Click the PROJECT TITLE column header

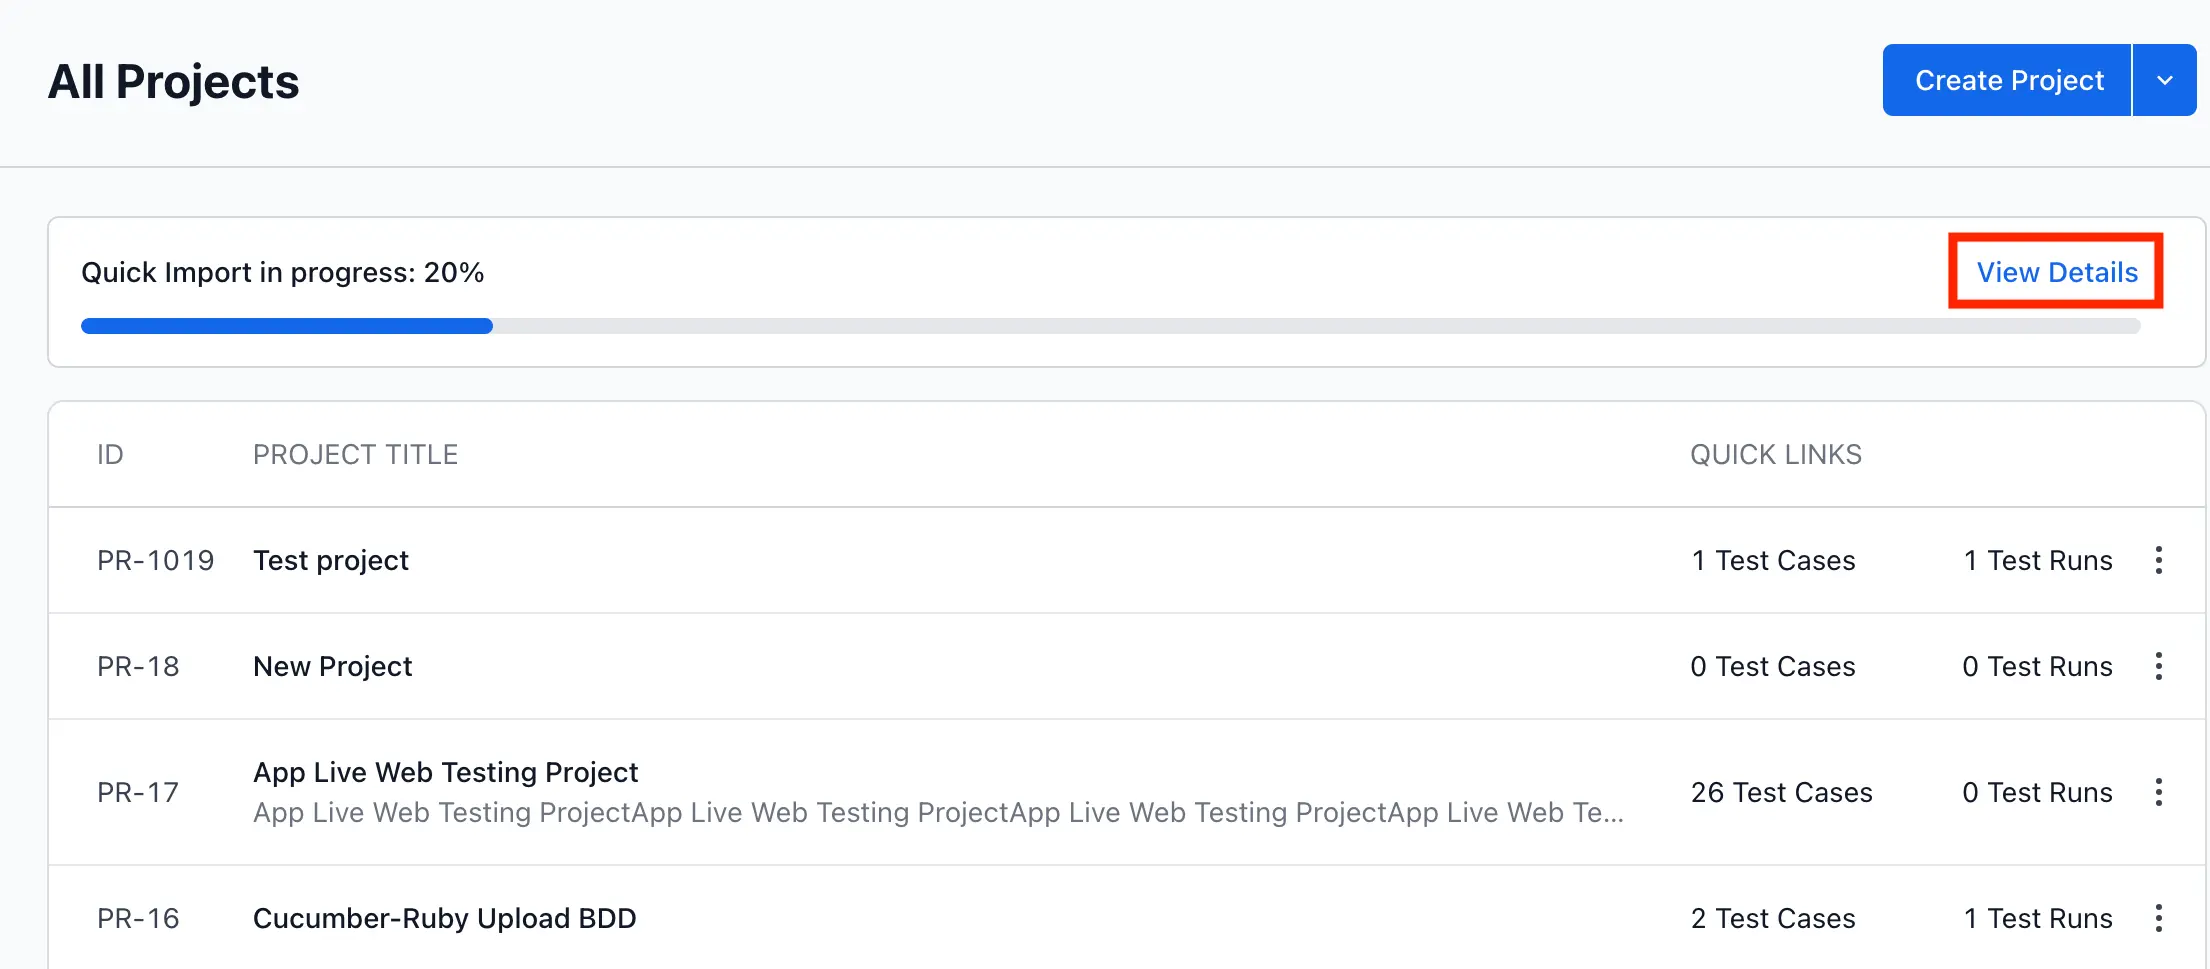pos(355,455)
